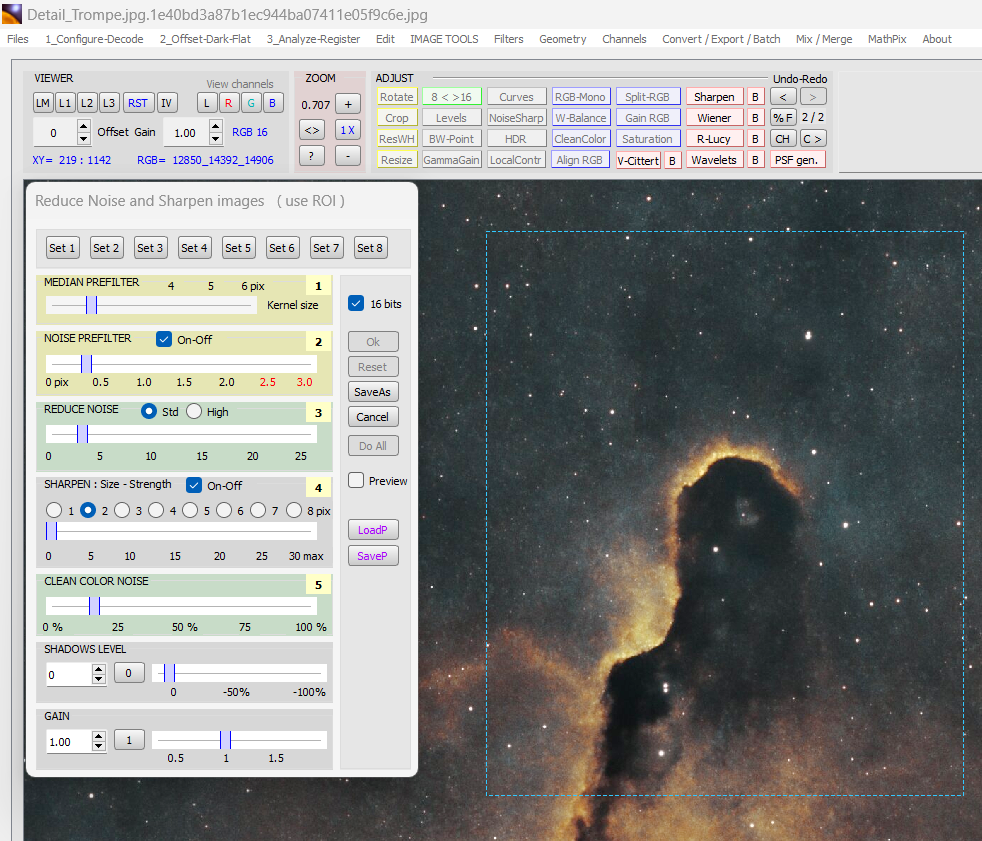Open the IMAGE TOOLS menu
This screenshot has width=982, height=841.
tap(444, 39)
